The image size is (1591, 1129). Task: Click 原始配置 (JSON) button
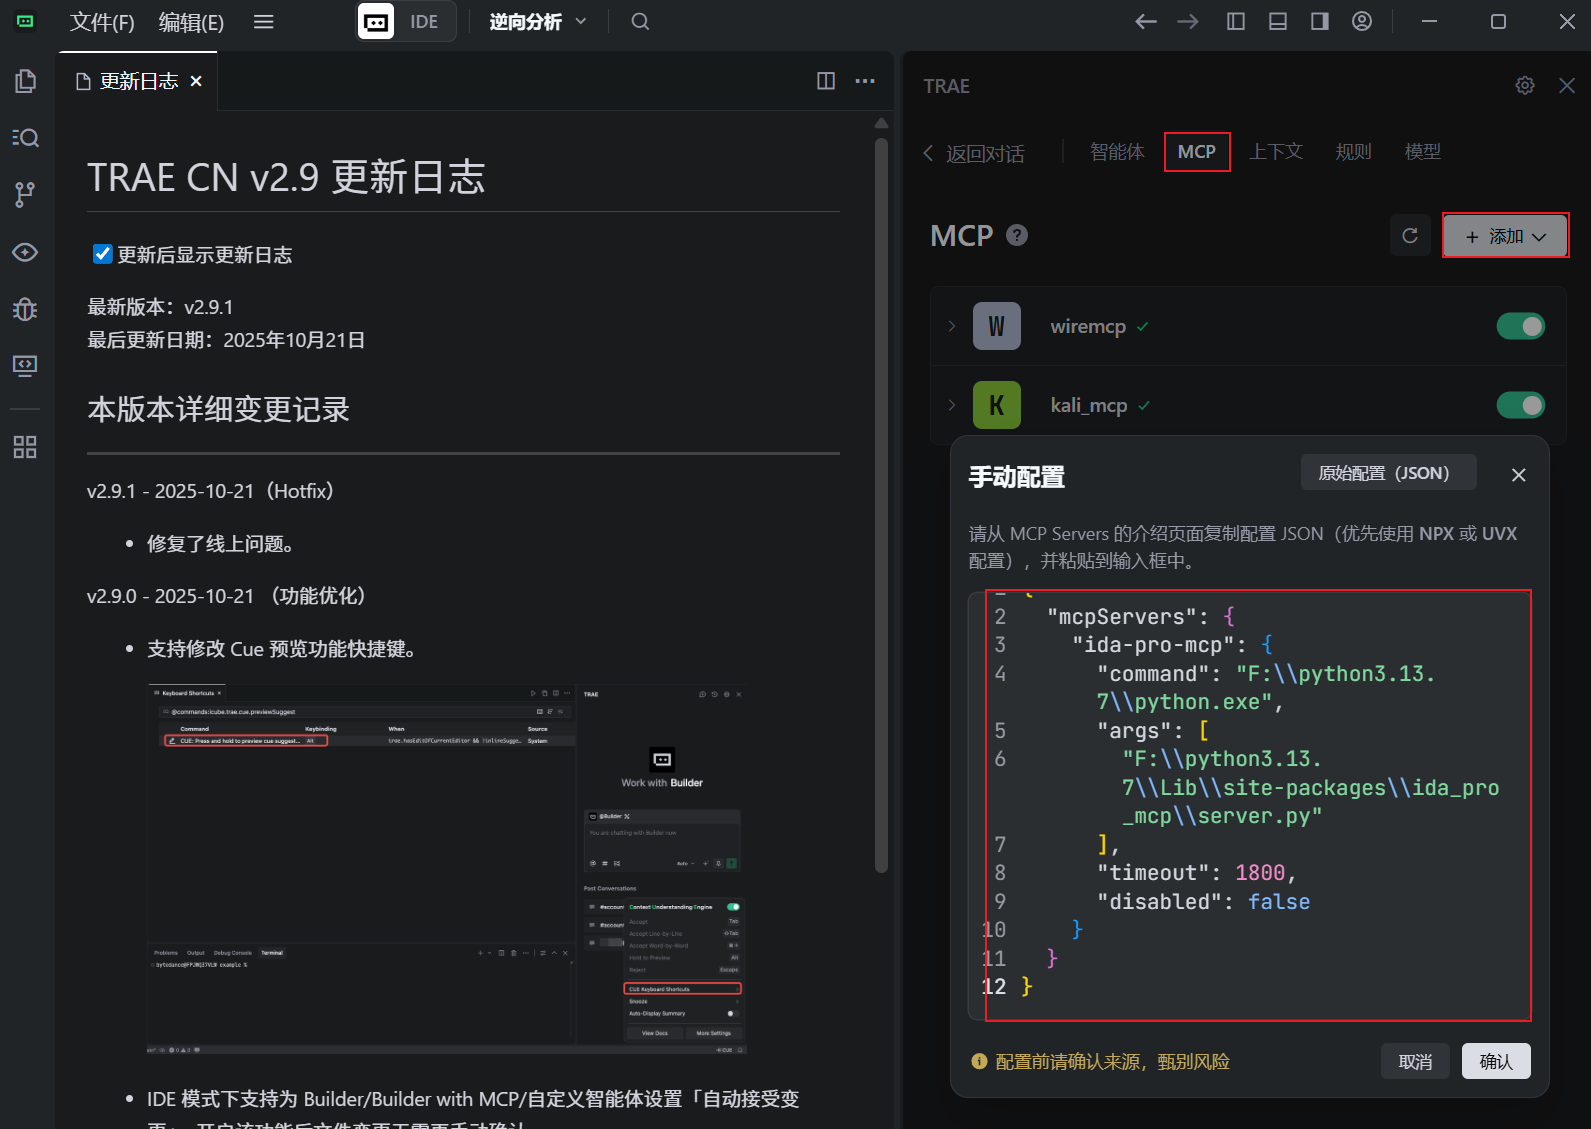pyautogui.click(x=1388, y=473)
